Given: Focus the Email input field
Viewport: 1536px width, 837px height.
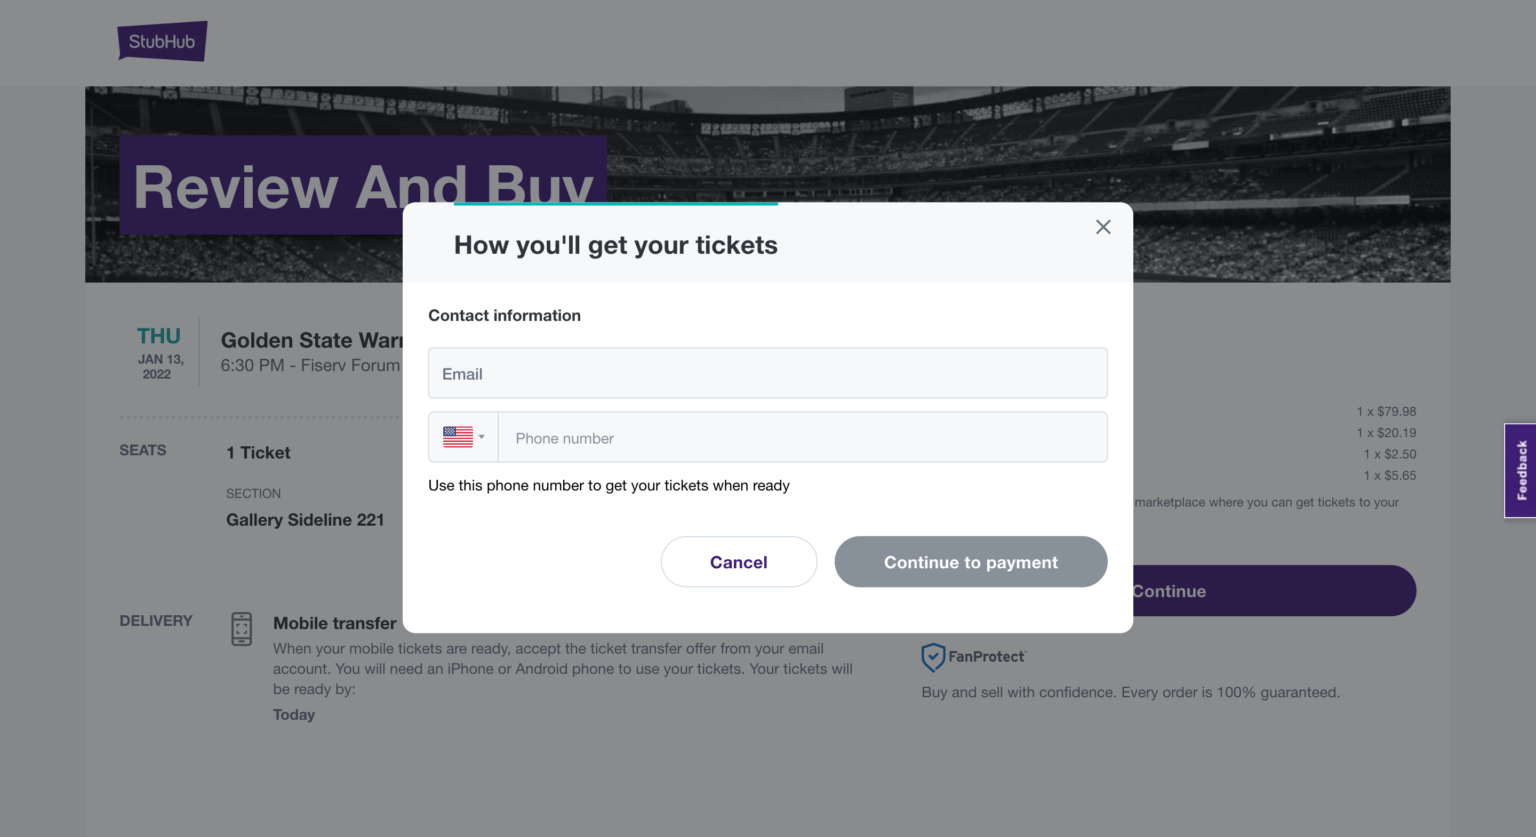Looking at the screenshot, I should click(767, 373).
